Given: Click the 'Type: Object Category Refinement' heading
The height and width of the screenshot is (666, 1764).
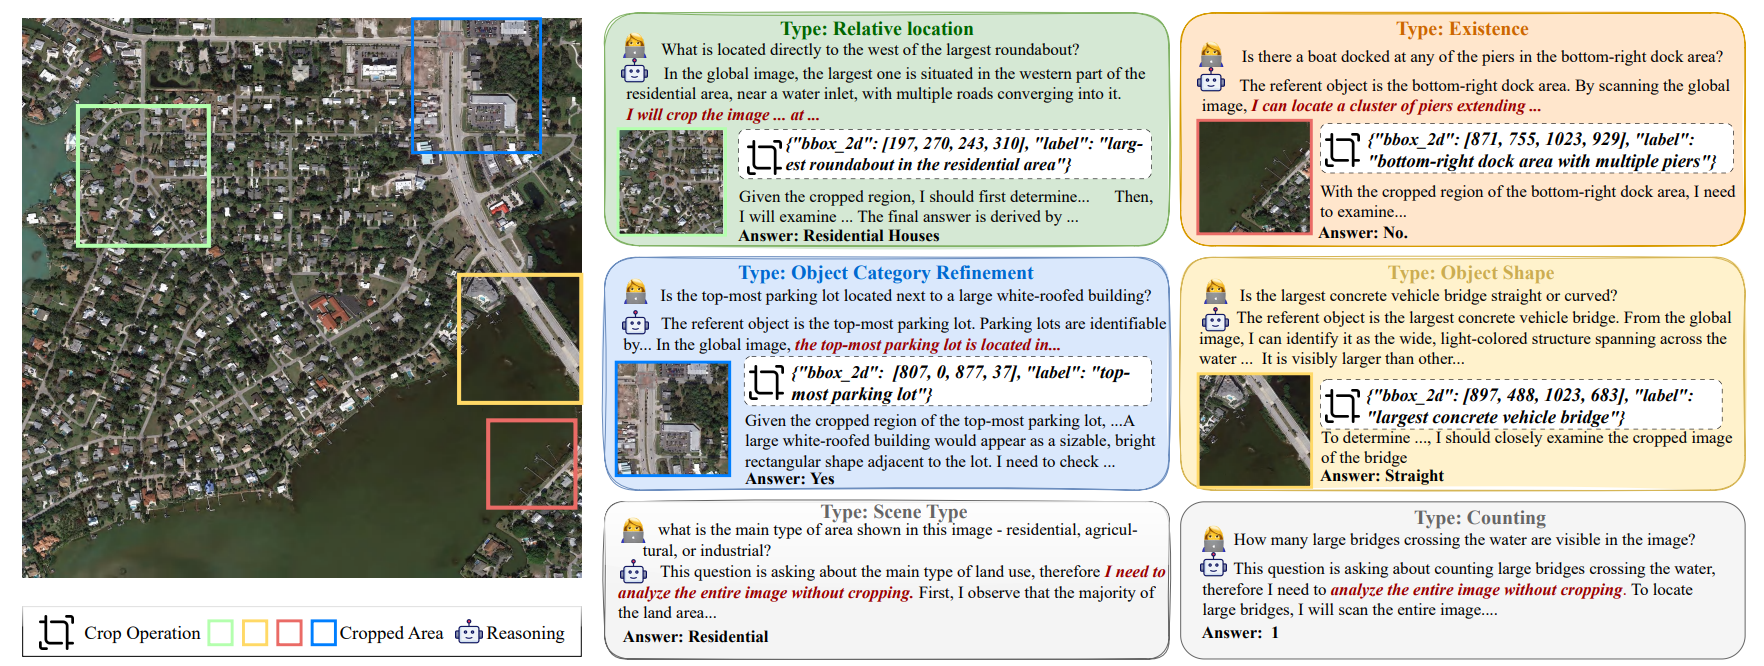Looking at the screenshot, I should click(885, 273).
